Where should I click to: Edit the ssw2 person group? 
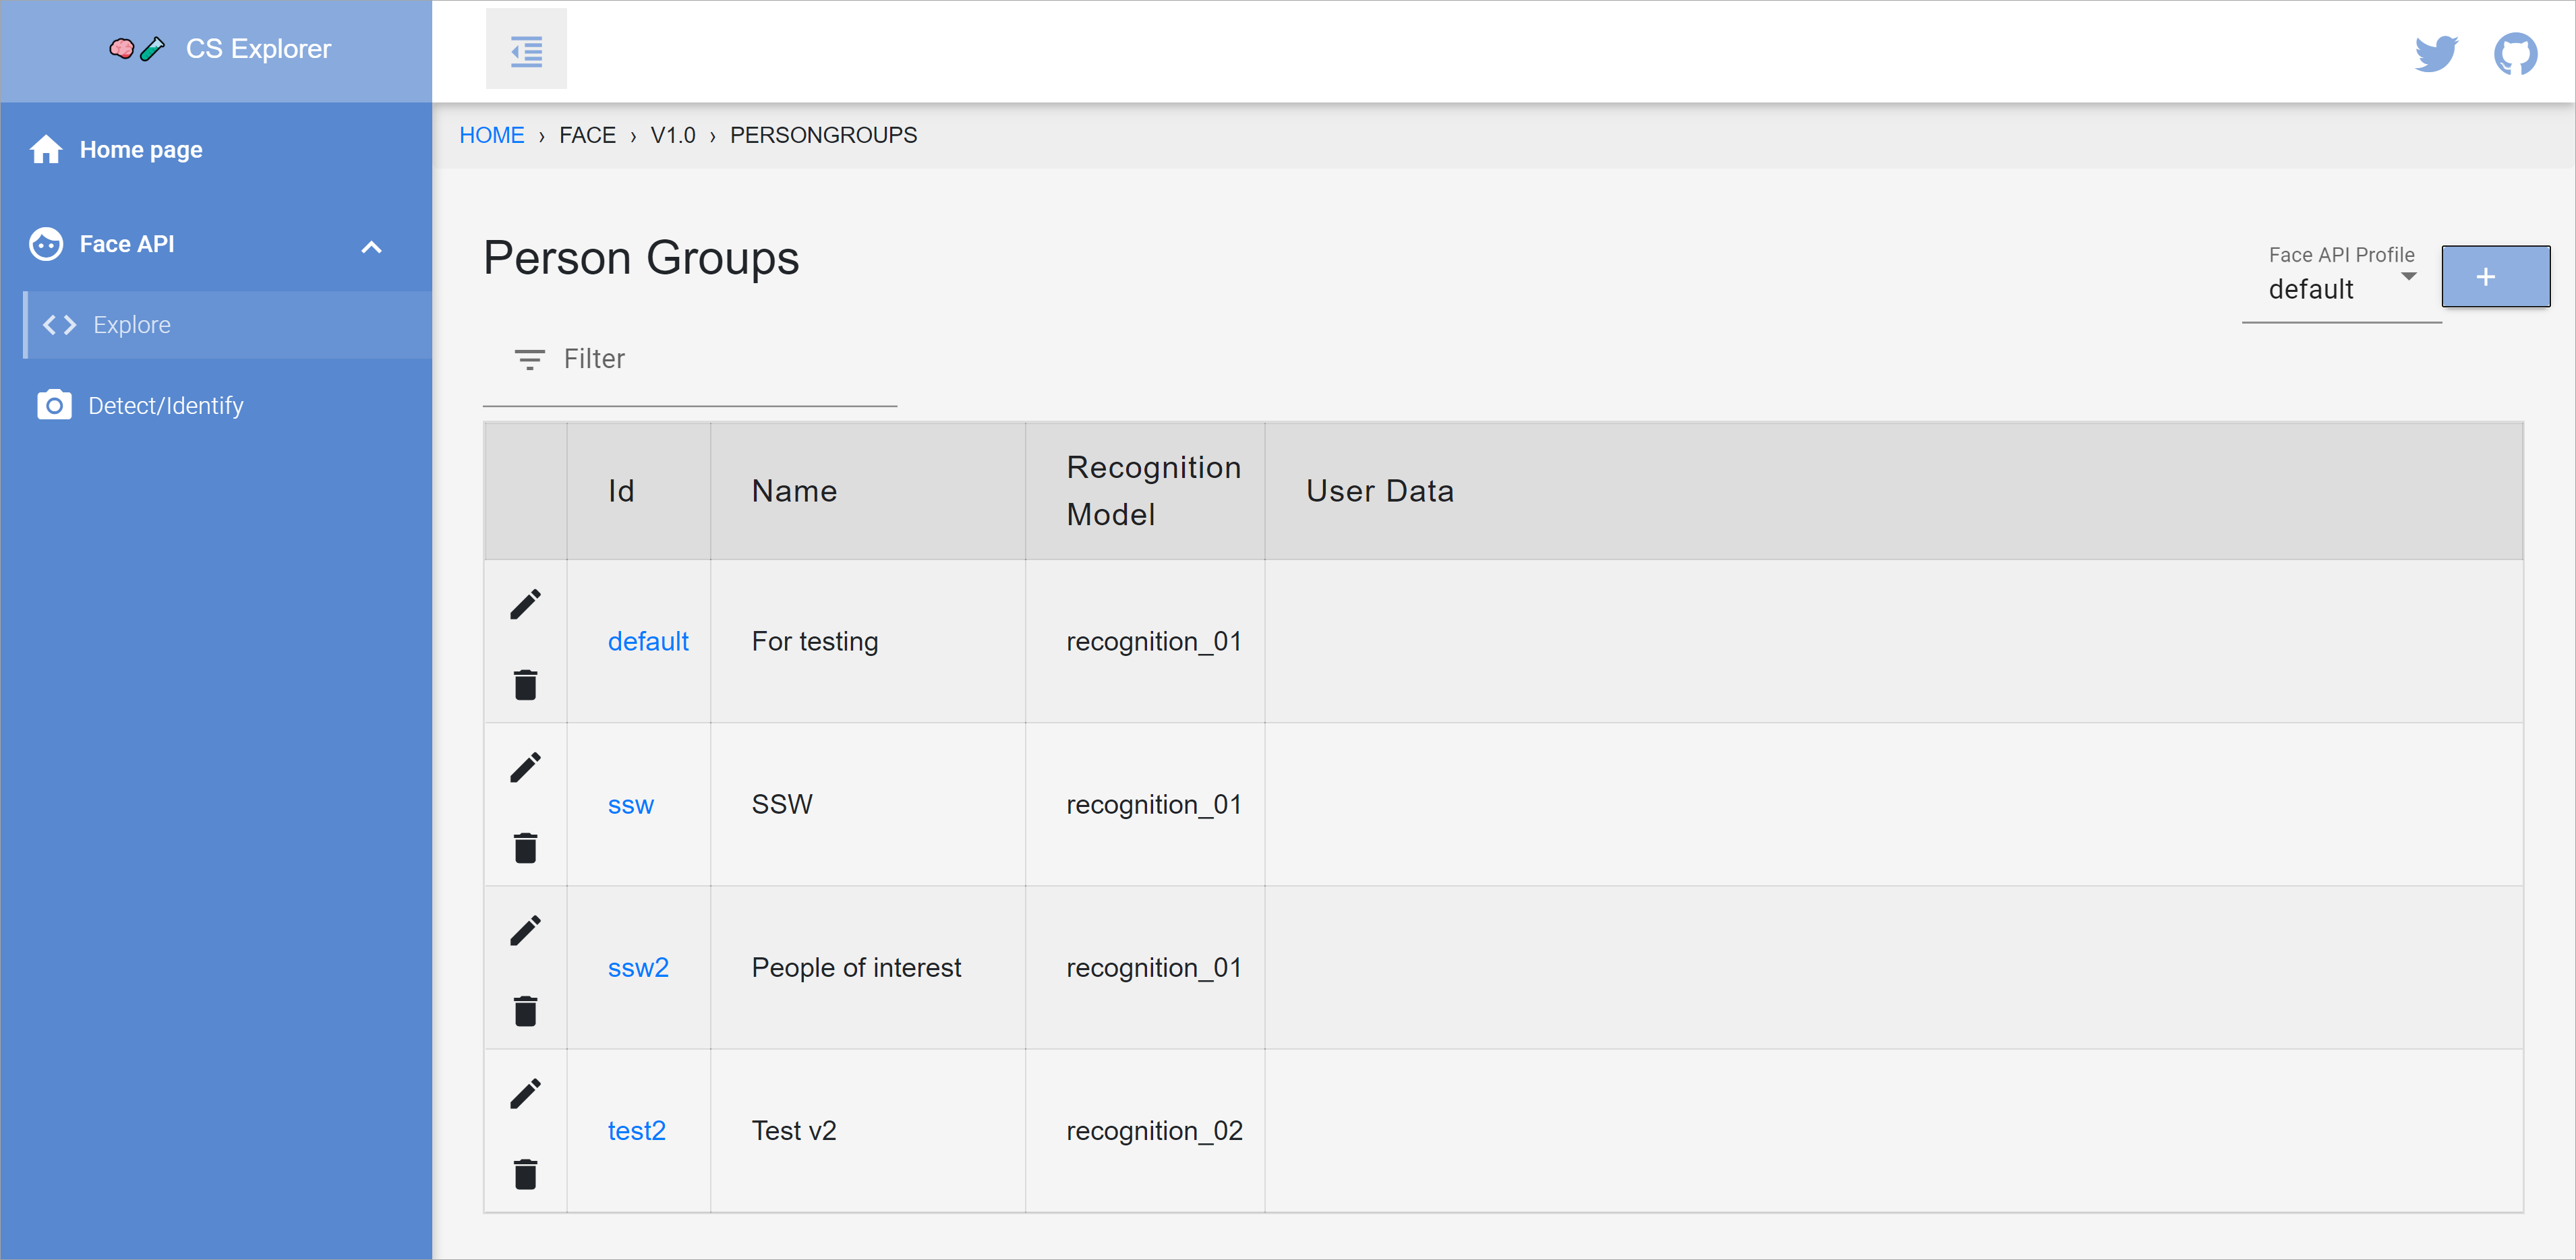pyautogui.click(x=525, y=930)
